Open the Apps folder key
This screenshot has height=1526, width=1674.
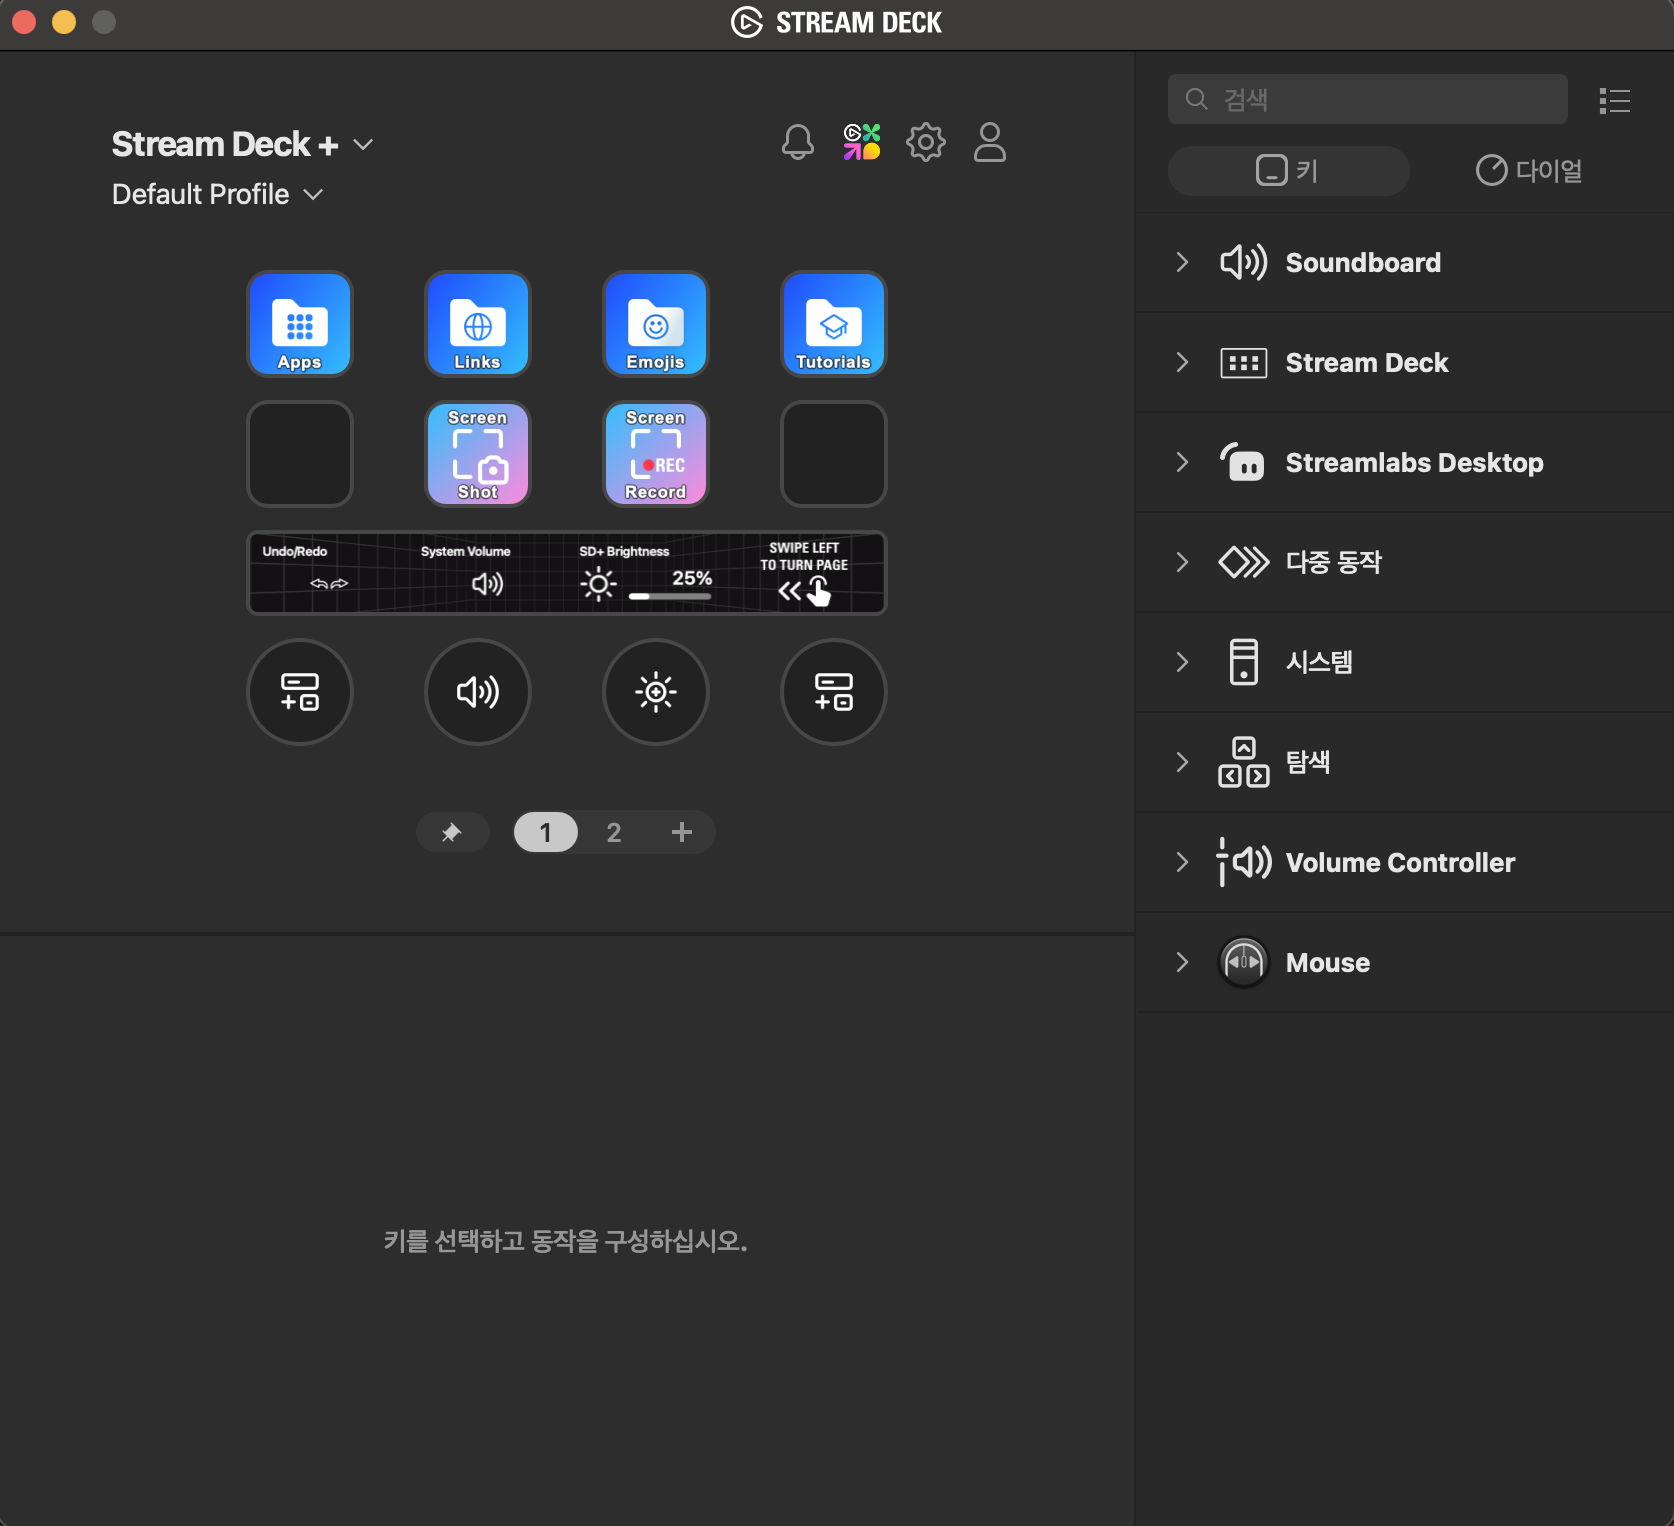click(x=300, y=324)
